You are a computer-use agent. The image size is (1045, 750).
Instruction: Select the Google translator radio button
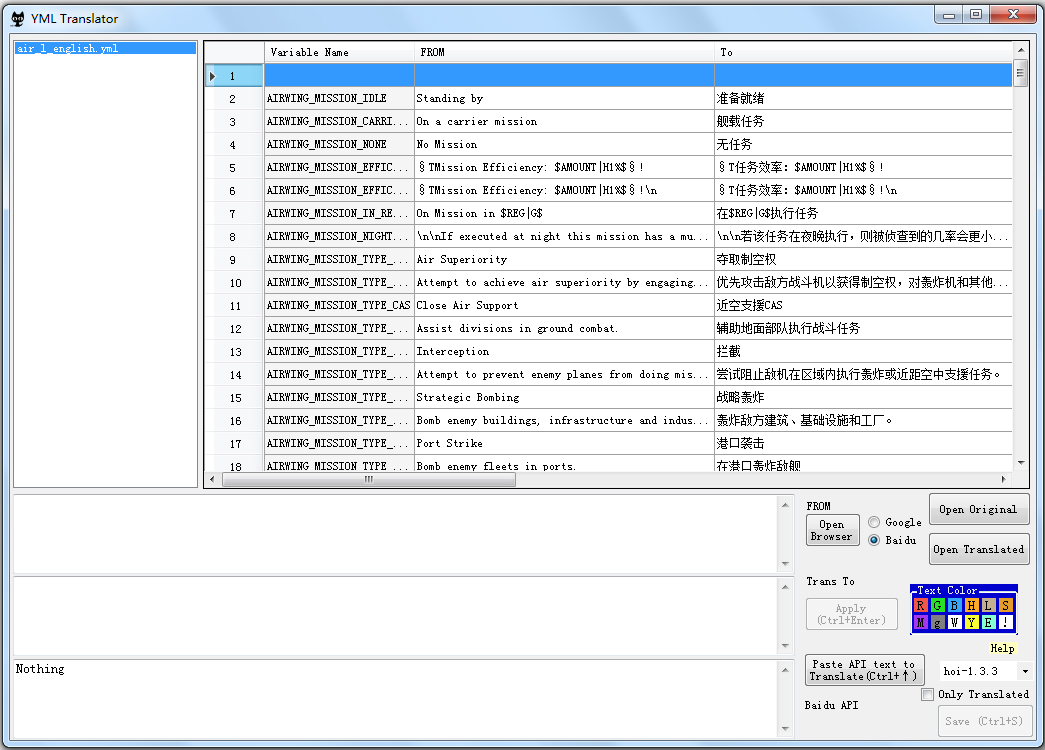(x=875, y=522)
